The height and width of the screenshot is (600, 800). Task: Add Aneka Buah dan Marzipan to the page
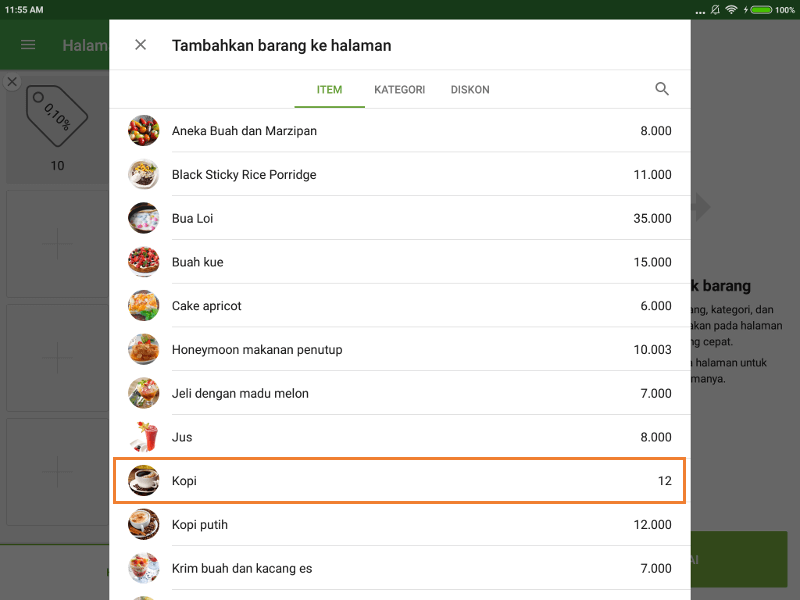tap(400, 130)
